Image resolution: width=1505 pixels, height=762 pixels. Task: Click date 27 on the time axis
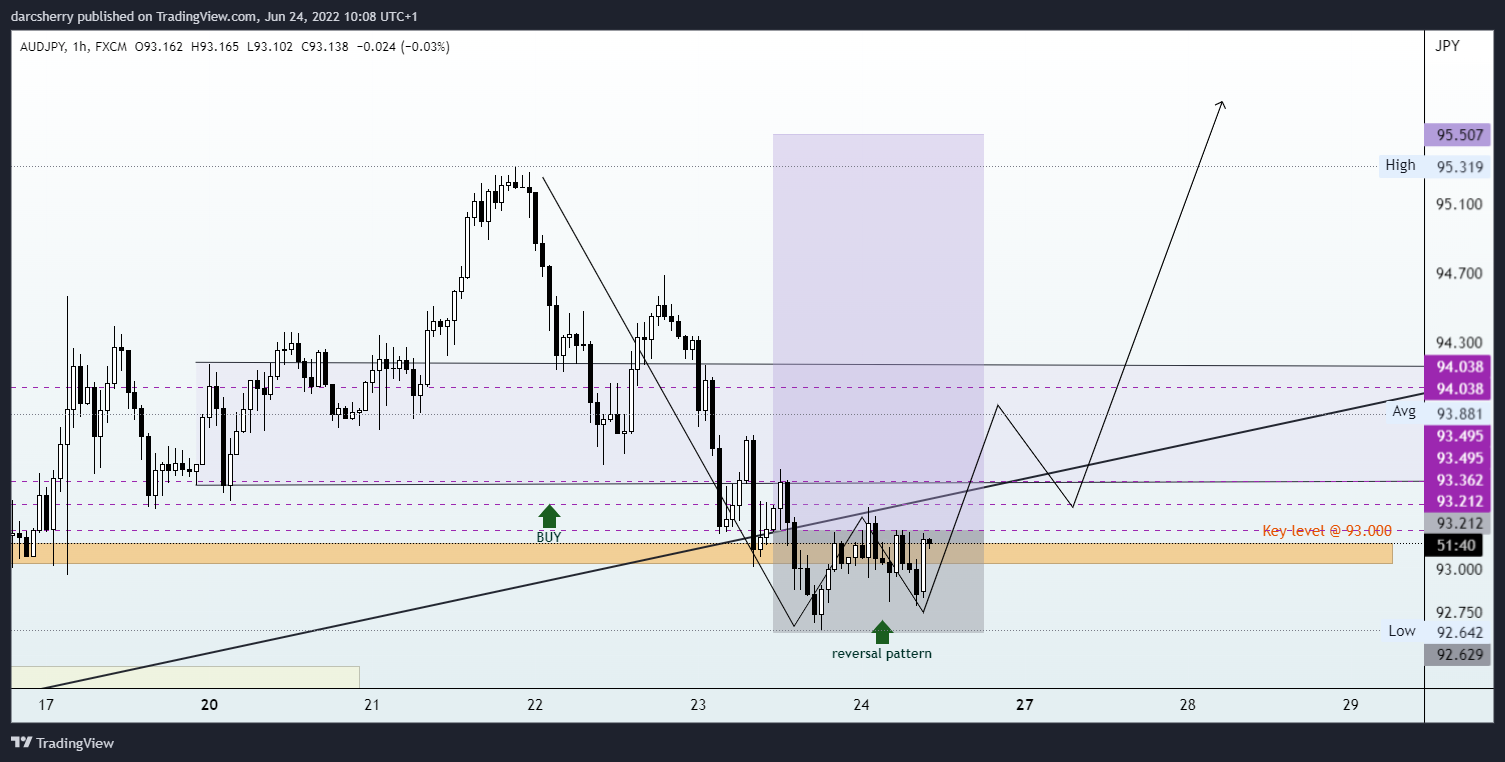point(1024,705)
